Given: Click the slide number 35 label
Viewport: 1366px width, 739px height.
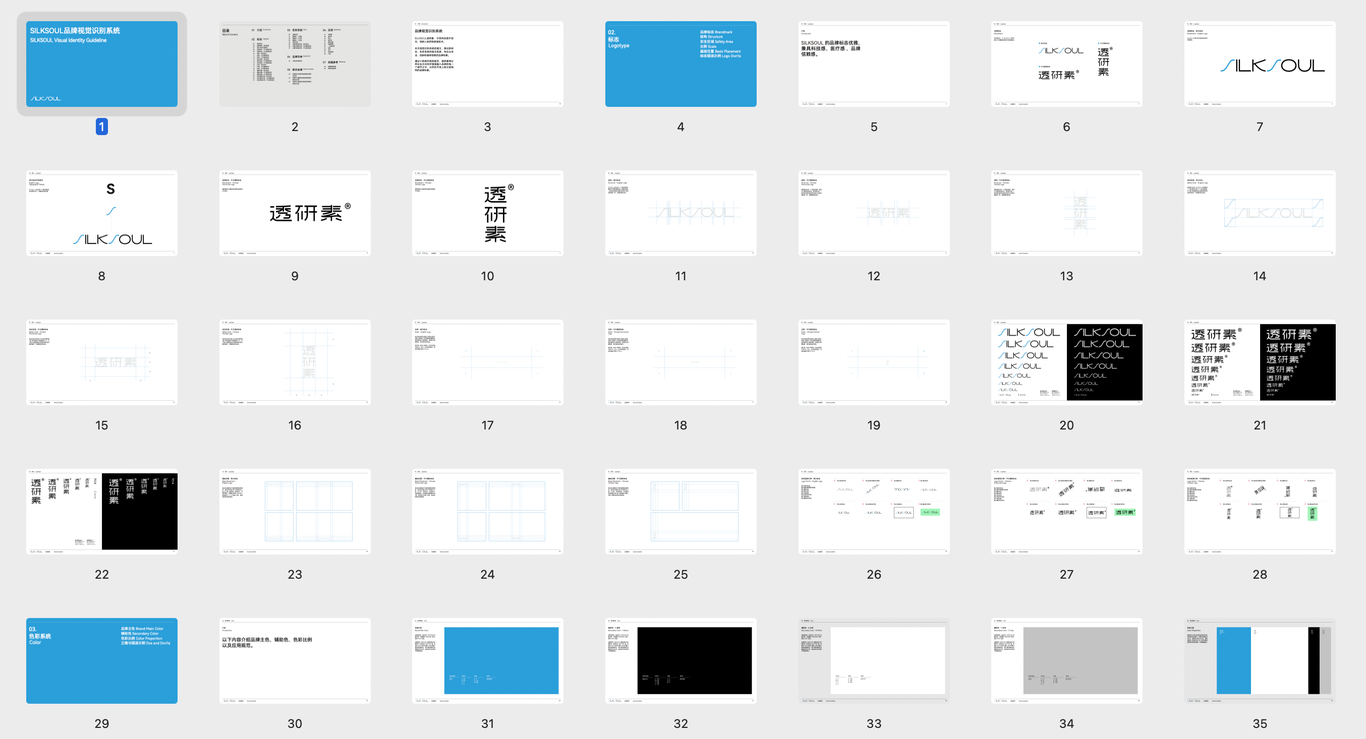Looking at the screenshot, I should (x=1260, y=723).
